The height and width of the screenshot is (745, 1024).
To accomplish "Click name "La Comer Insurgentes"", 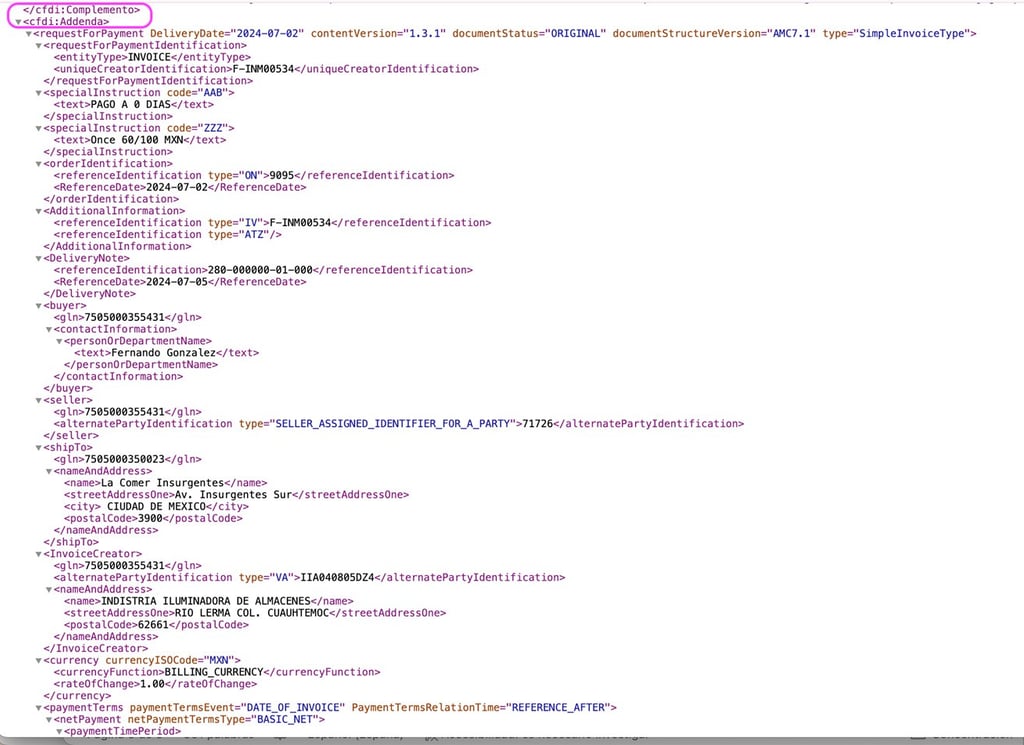I will [163, 483].
